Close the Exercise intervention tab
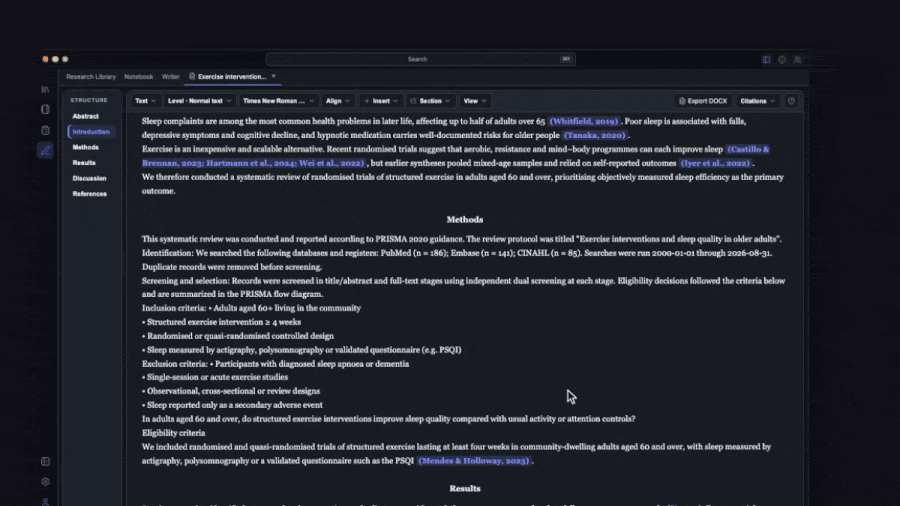The width and height of the screenshot is (900, 506). coord(273,76)
